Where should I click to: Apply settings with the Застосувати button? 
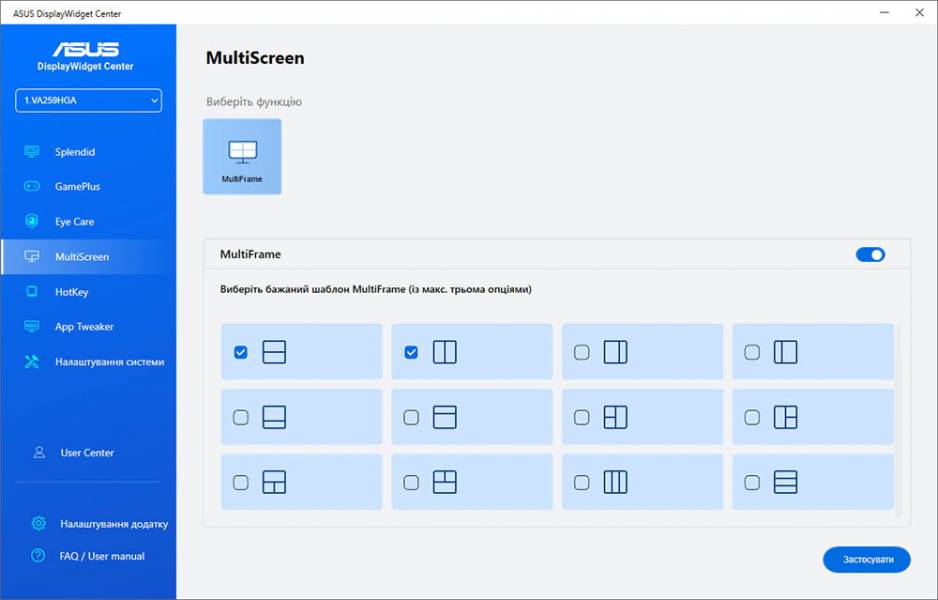[867, 559]
